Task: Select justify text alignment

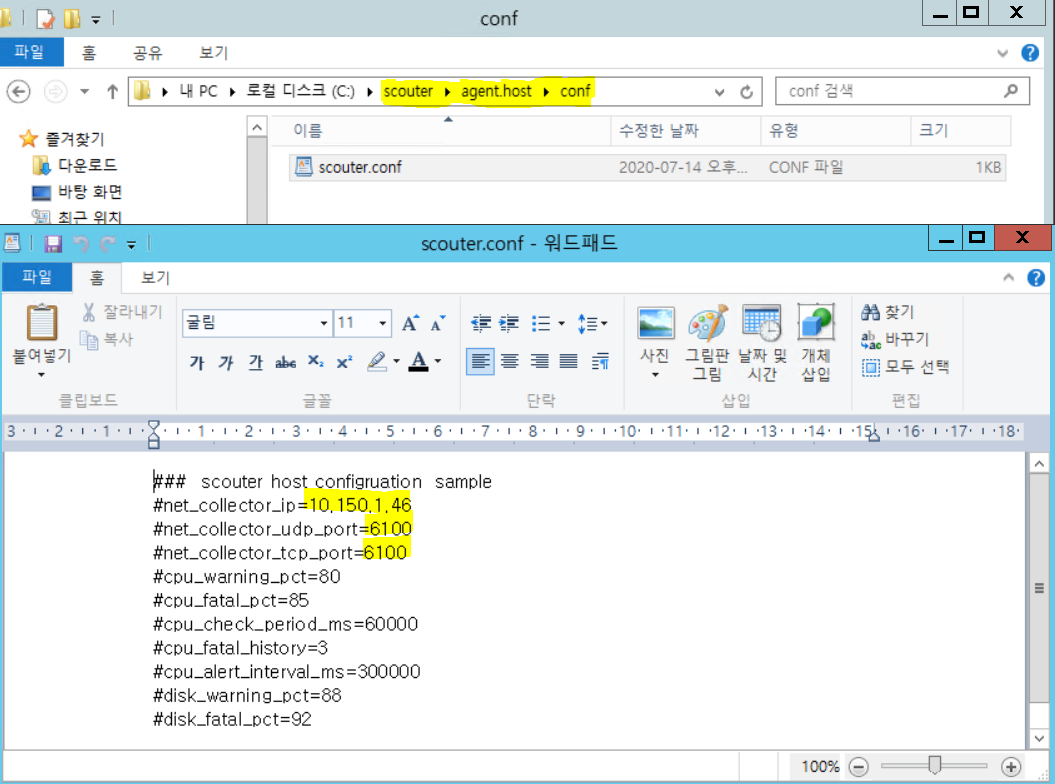Action: (x=569, y=362)
